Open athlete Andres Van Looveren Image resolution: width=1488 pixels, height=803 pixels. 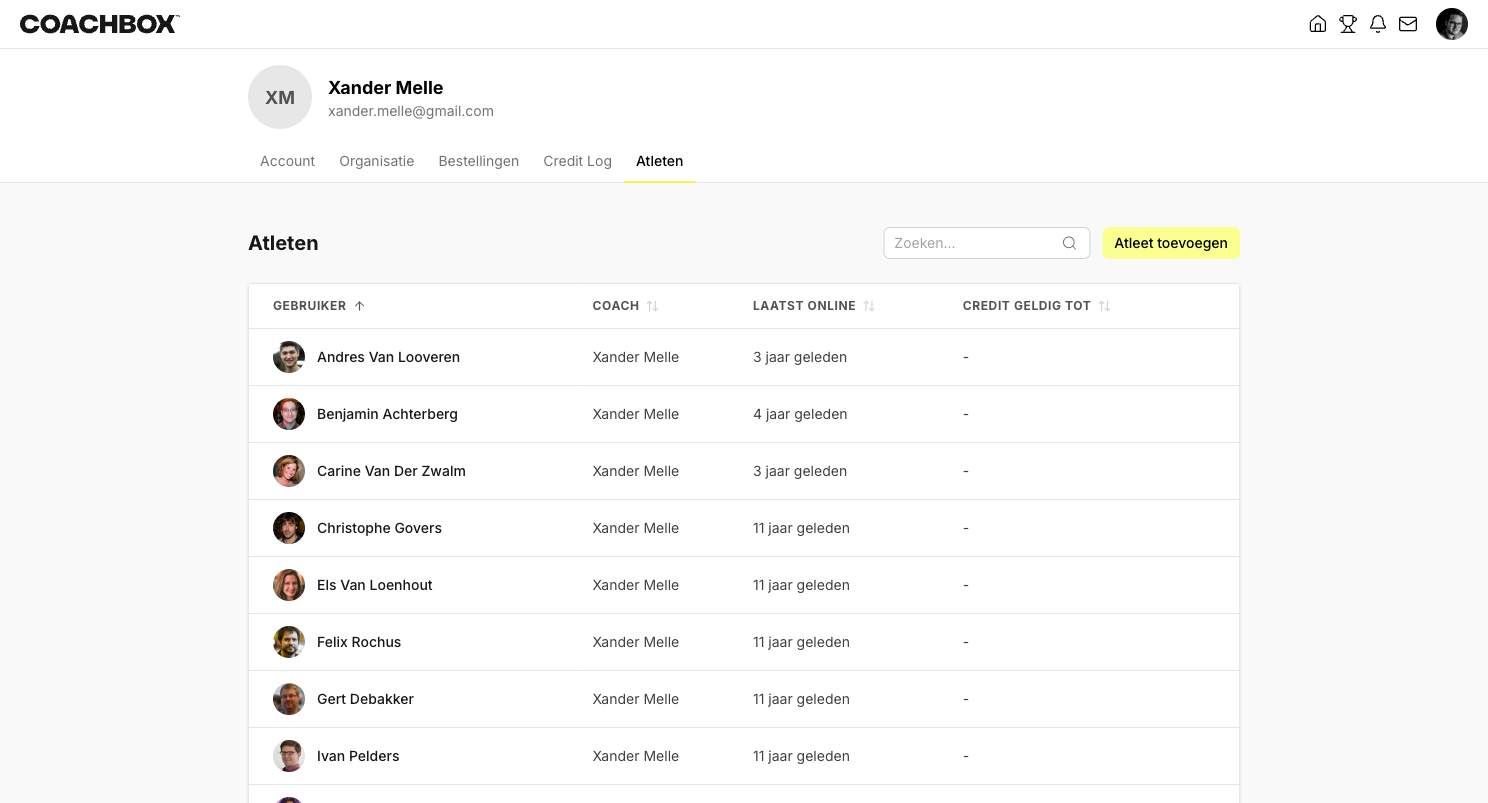pos(389,357)
